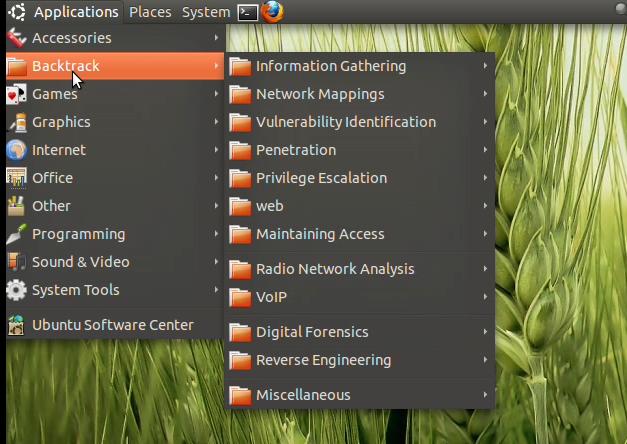Open the Applications menu in top panel
The height and width of the screenshot is (444, 627).
[76, 12]
